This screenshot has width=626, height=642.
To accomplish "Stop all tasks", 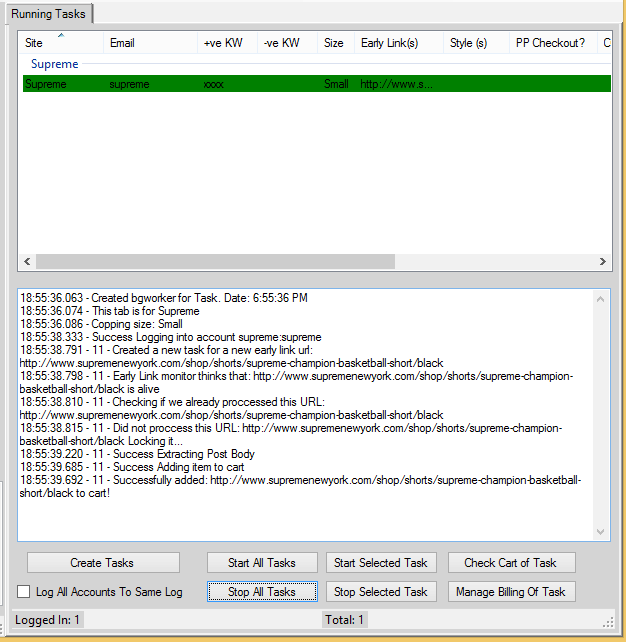I will [262, 592].
